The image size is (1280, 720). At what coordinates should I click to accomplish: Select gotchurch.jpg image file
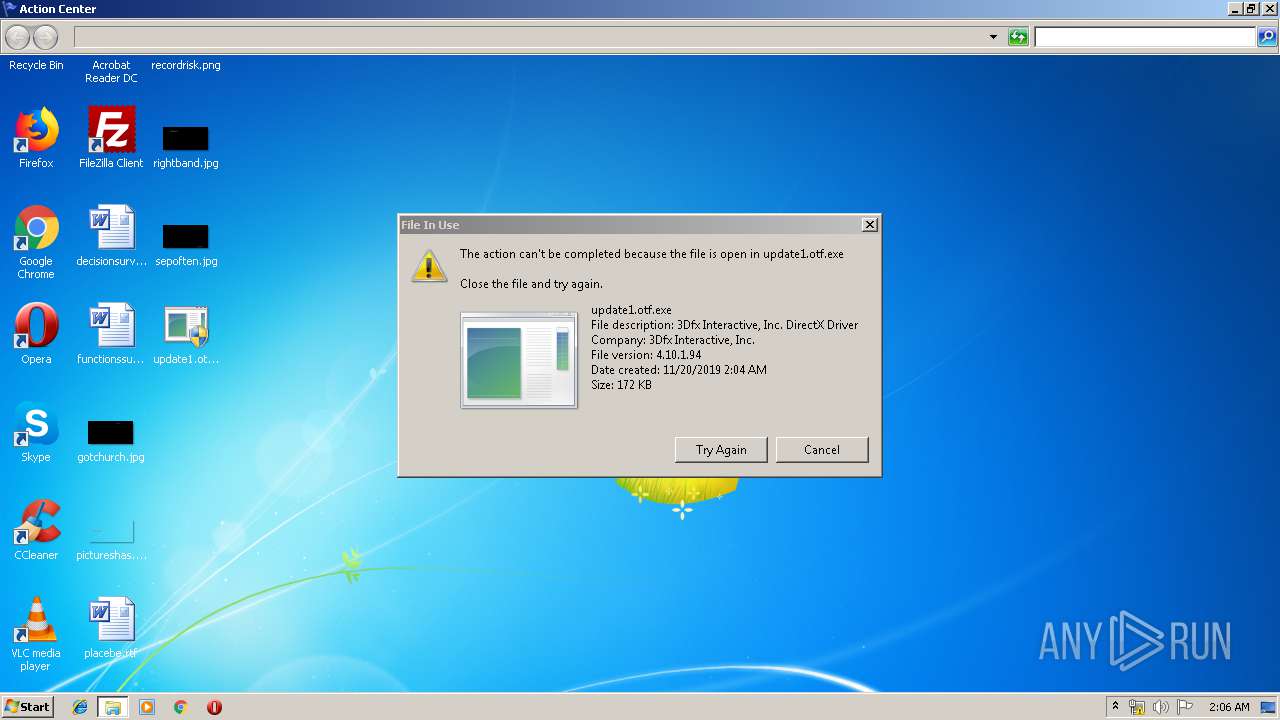point(111,440)
